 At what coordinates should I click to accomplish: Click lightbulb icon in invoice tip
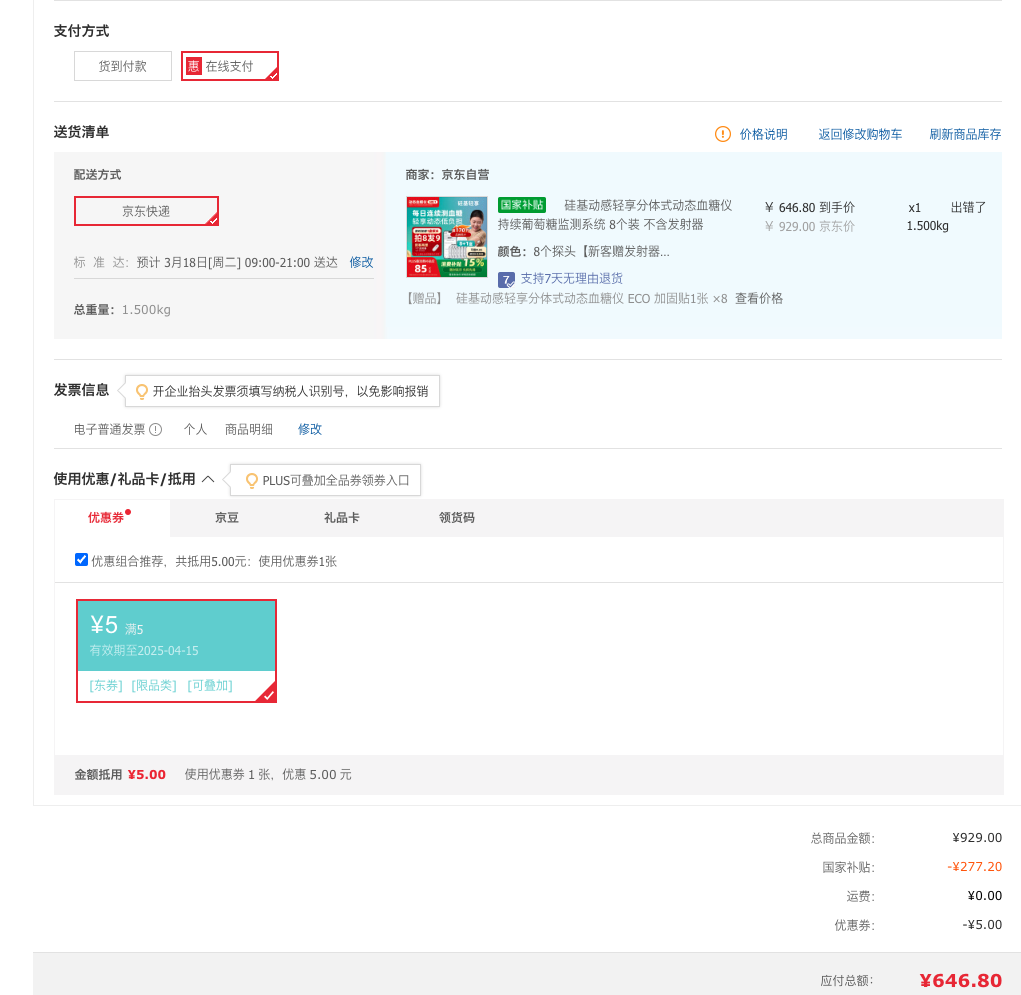point(141,391)
